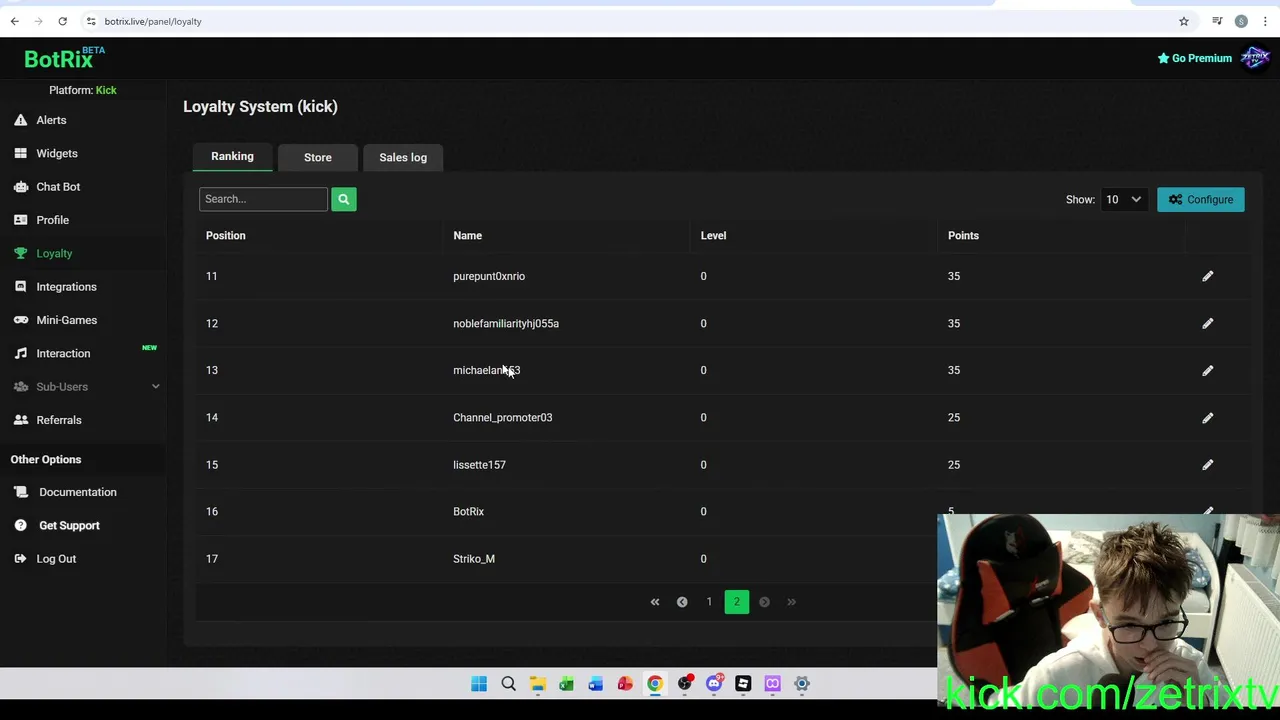Expand the Sub-Users menu
1280x720 pixels.
tap(85, 386)
